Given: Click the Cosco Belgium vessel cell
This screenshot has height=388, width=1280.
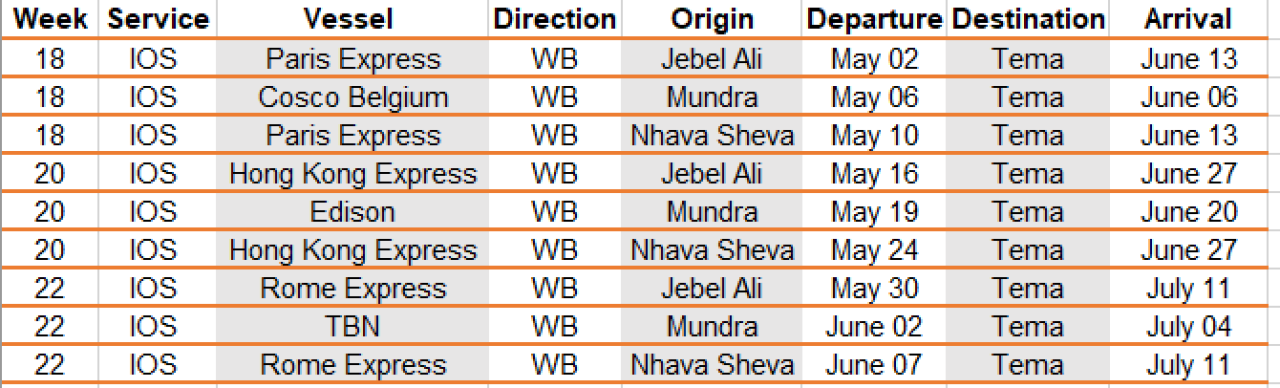Looking at the screenshot, I should coord(353,98).
